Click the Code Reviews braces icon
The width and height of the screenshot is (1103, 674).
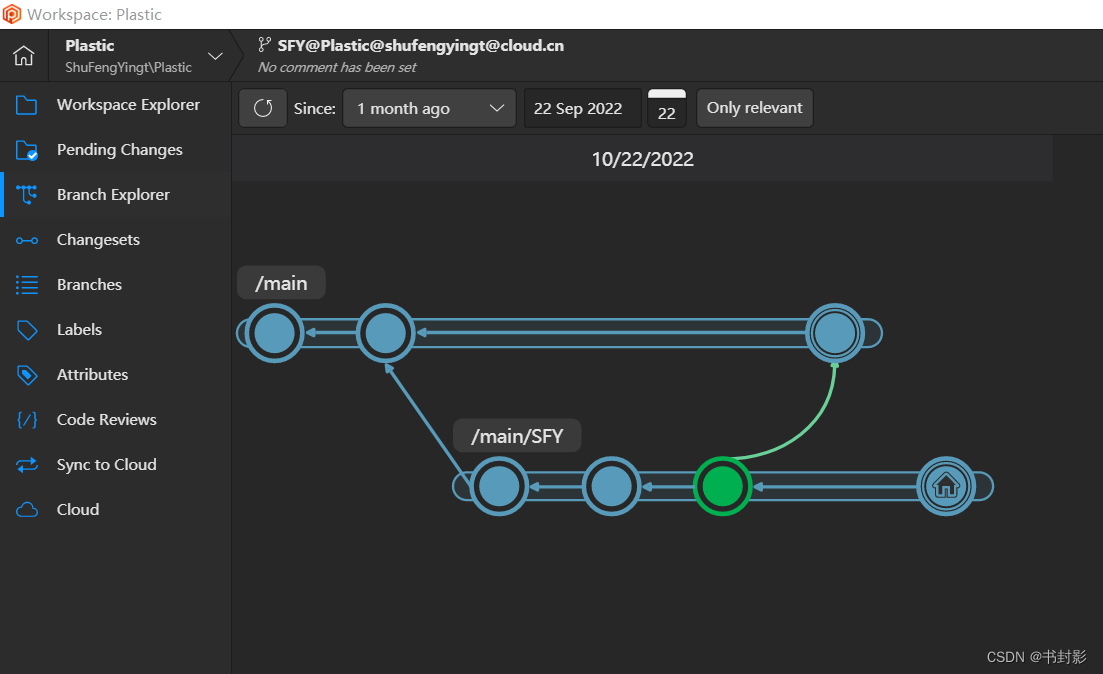(x=27, y=420)
